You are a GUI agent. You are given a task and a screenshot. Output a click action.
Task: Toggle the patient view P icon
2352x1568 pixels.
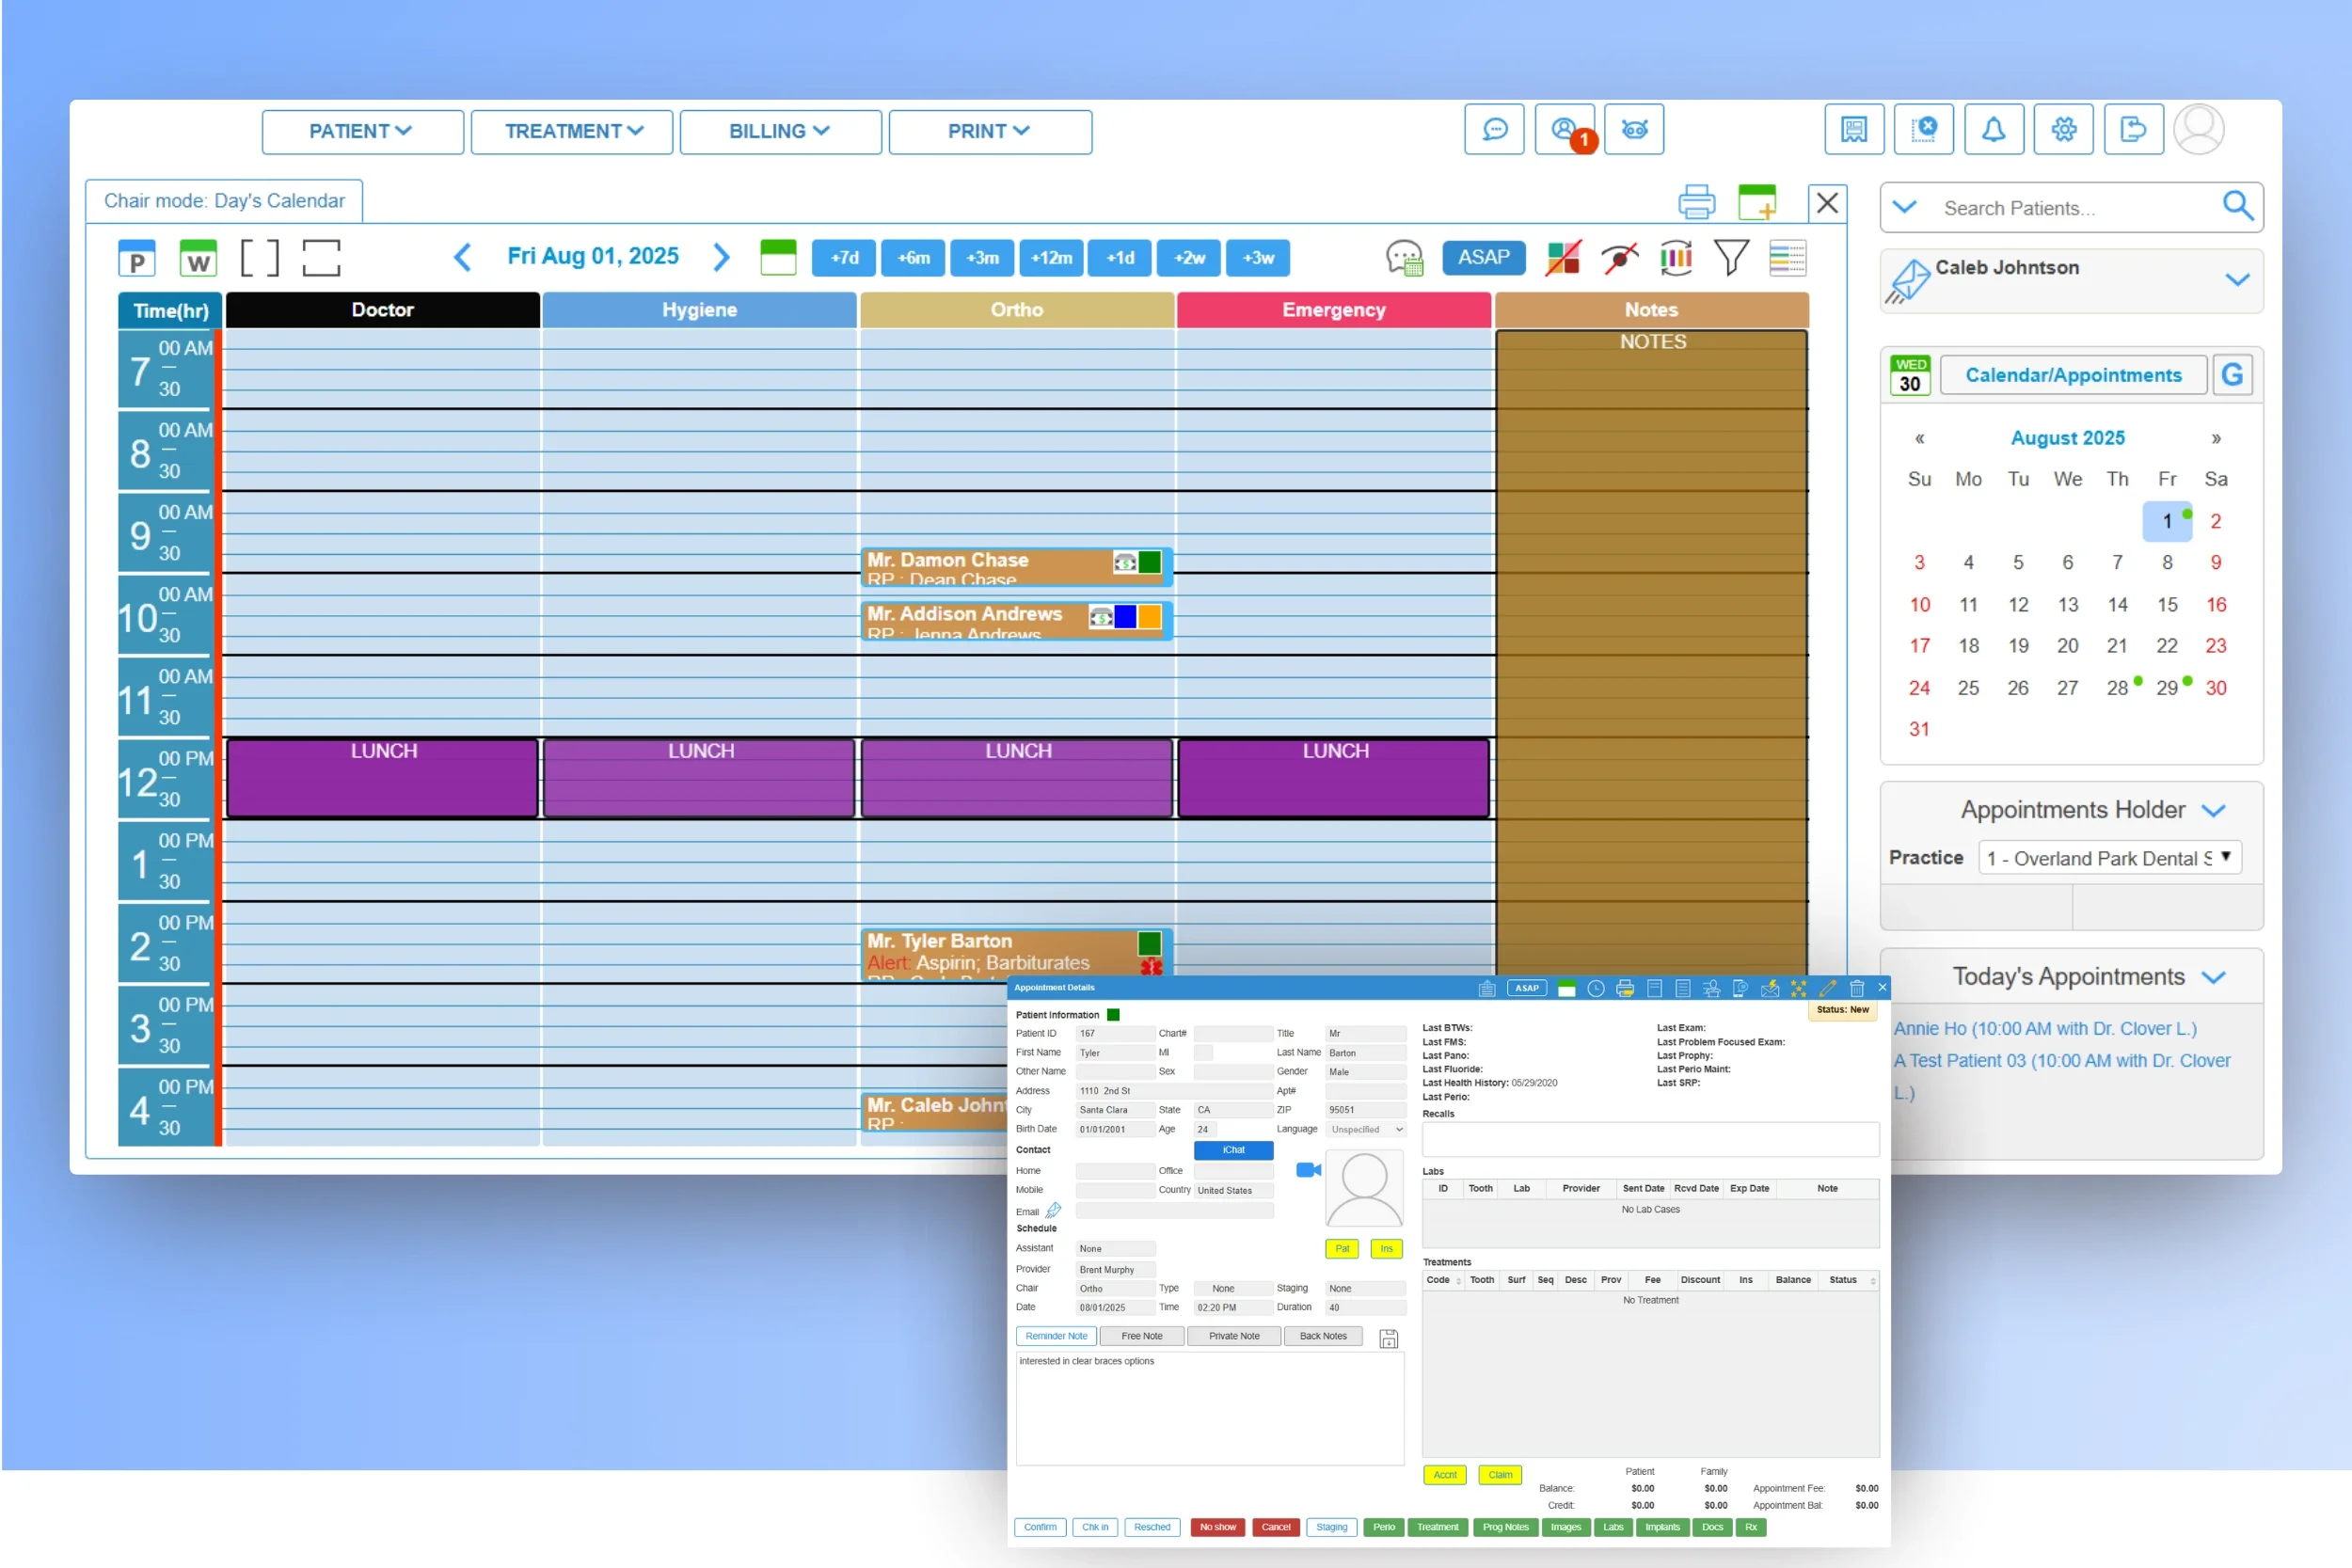[x=137, y=259]
